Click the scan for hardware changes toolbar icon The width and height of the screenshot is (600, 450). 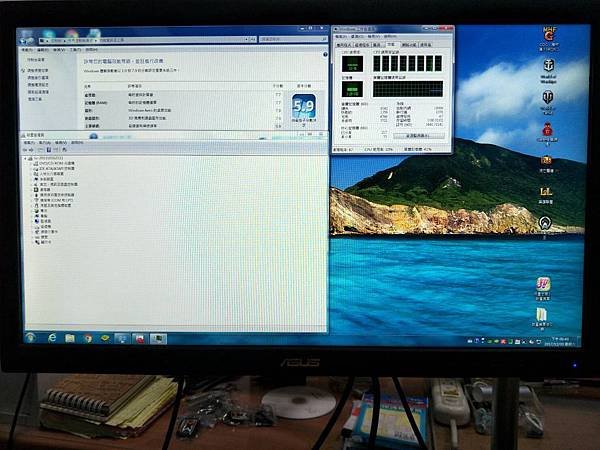click(64, 150)
